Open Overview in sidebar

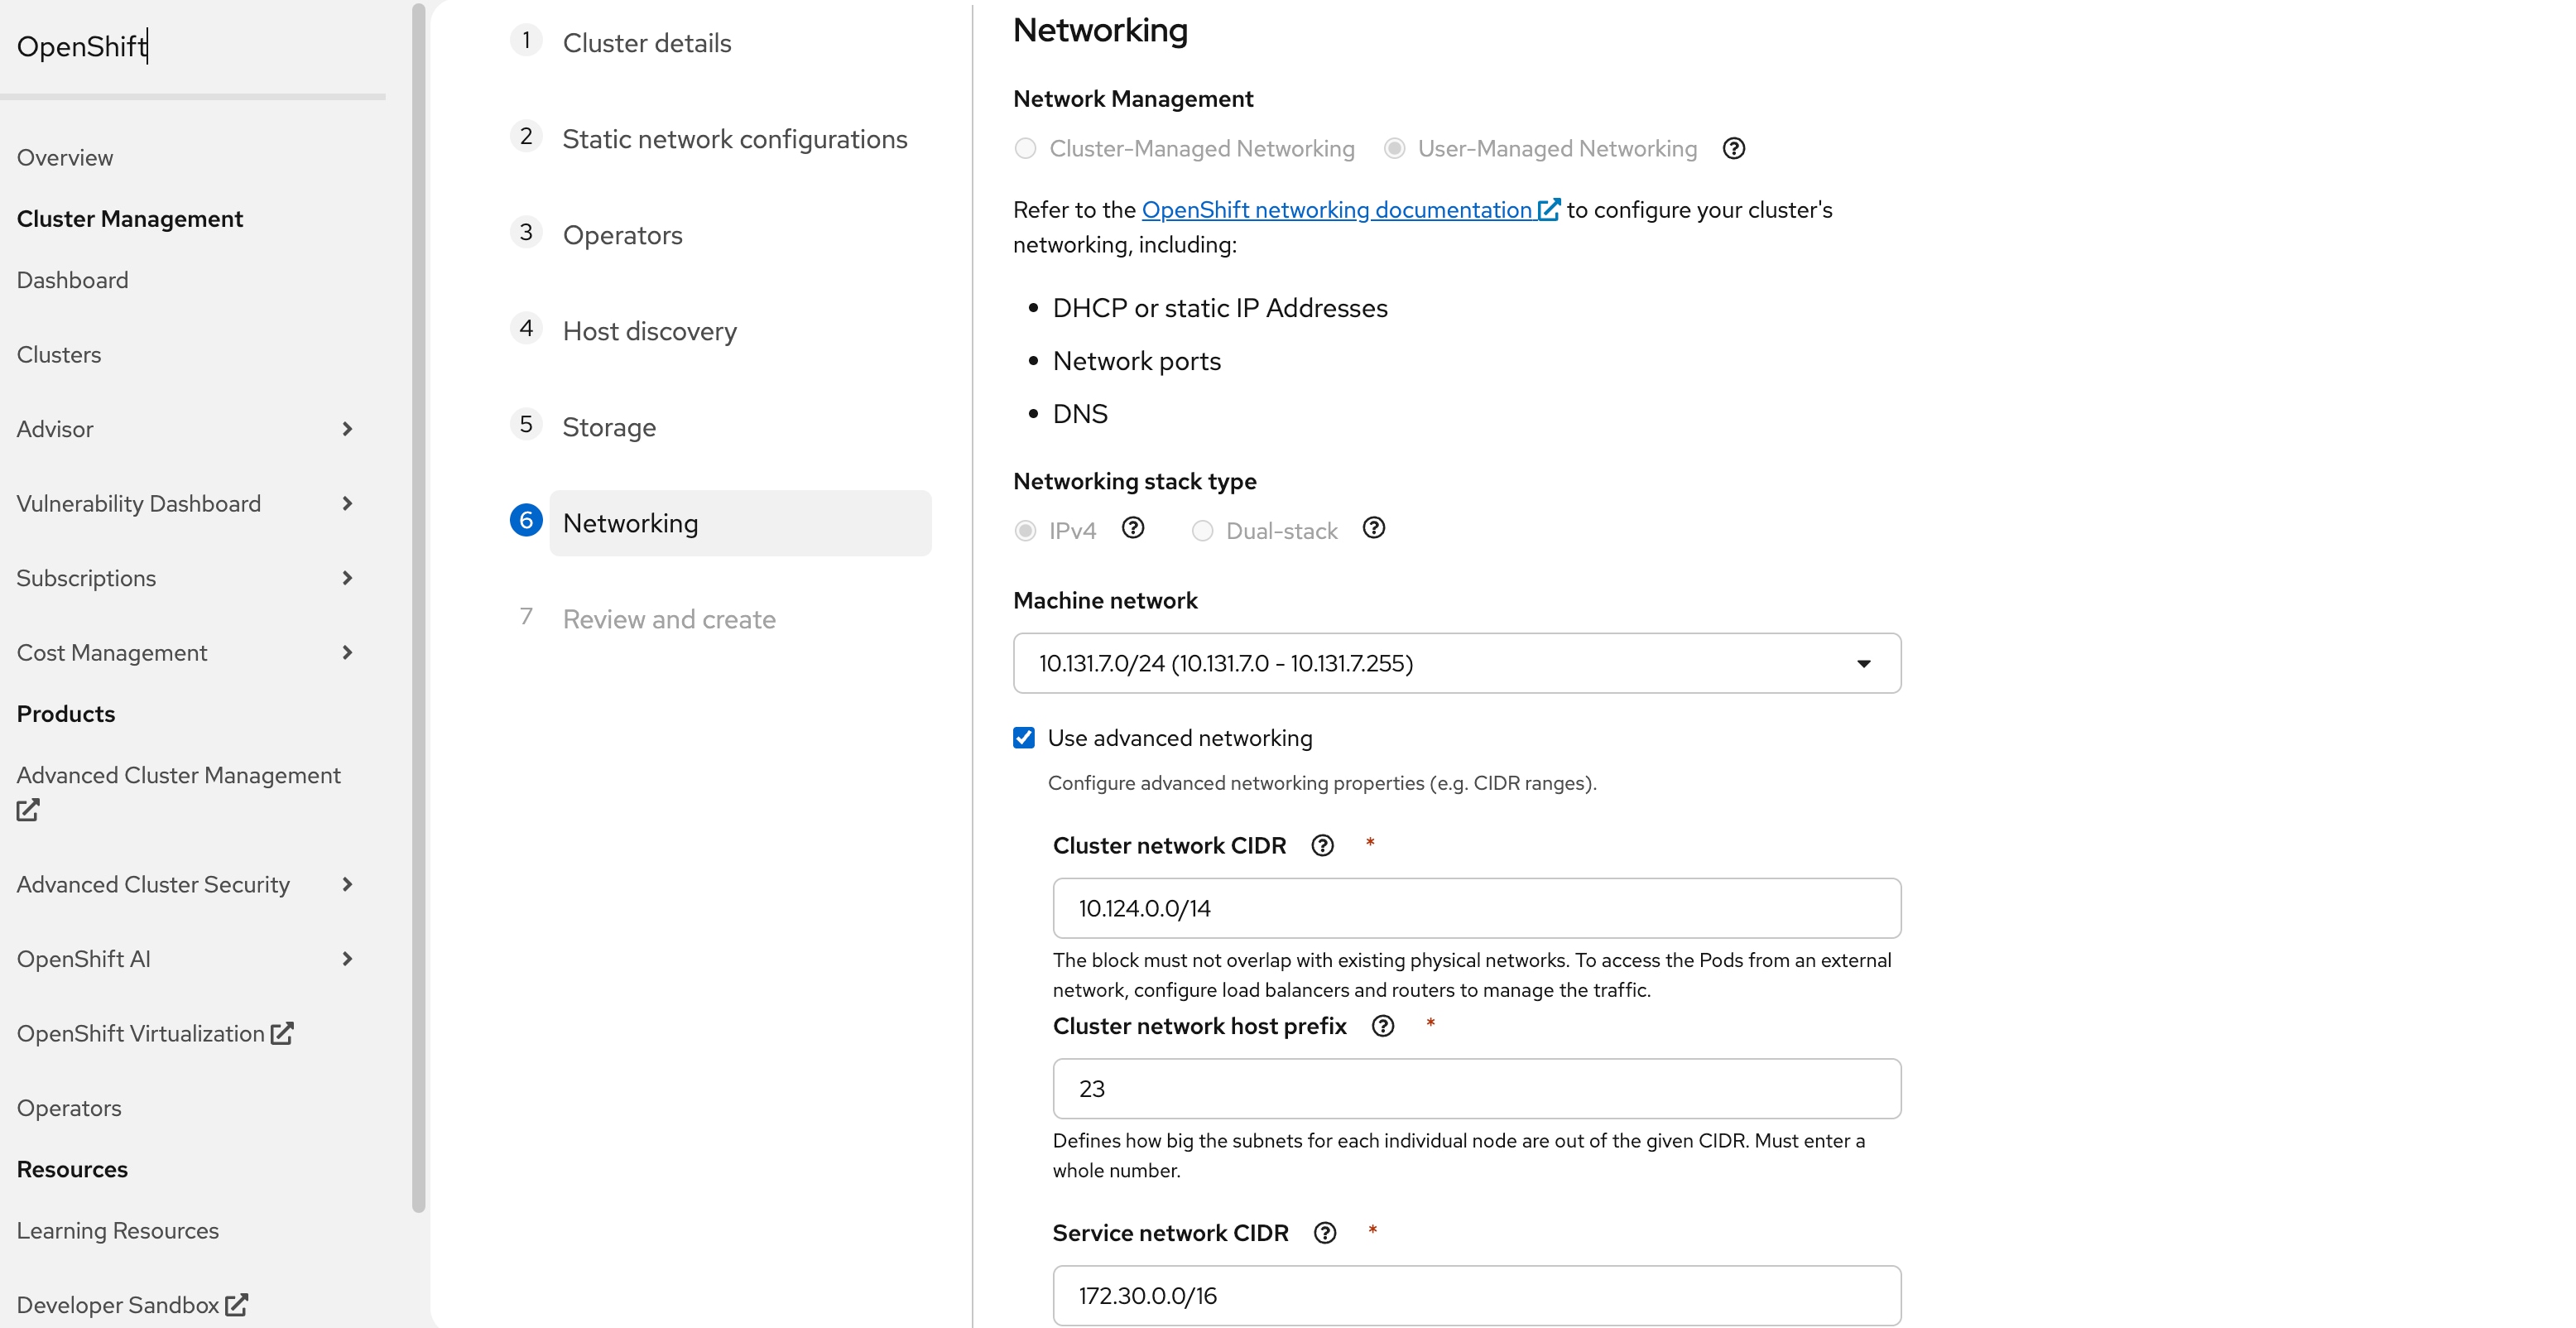pos(65,158)
